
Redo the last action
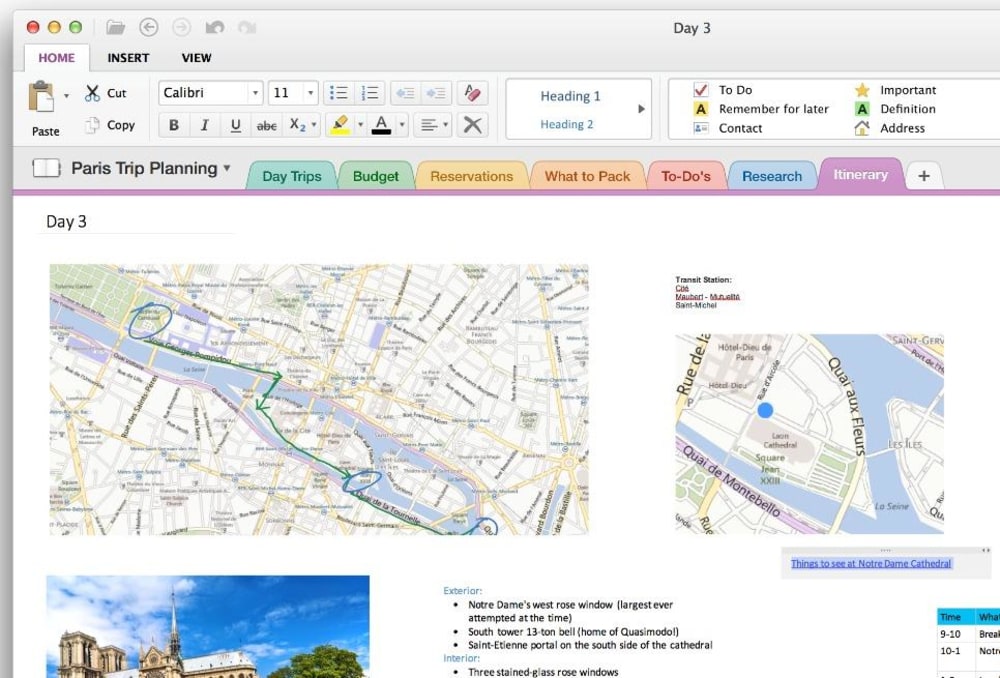pyautogui.click(x=247, y=27)
